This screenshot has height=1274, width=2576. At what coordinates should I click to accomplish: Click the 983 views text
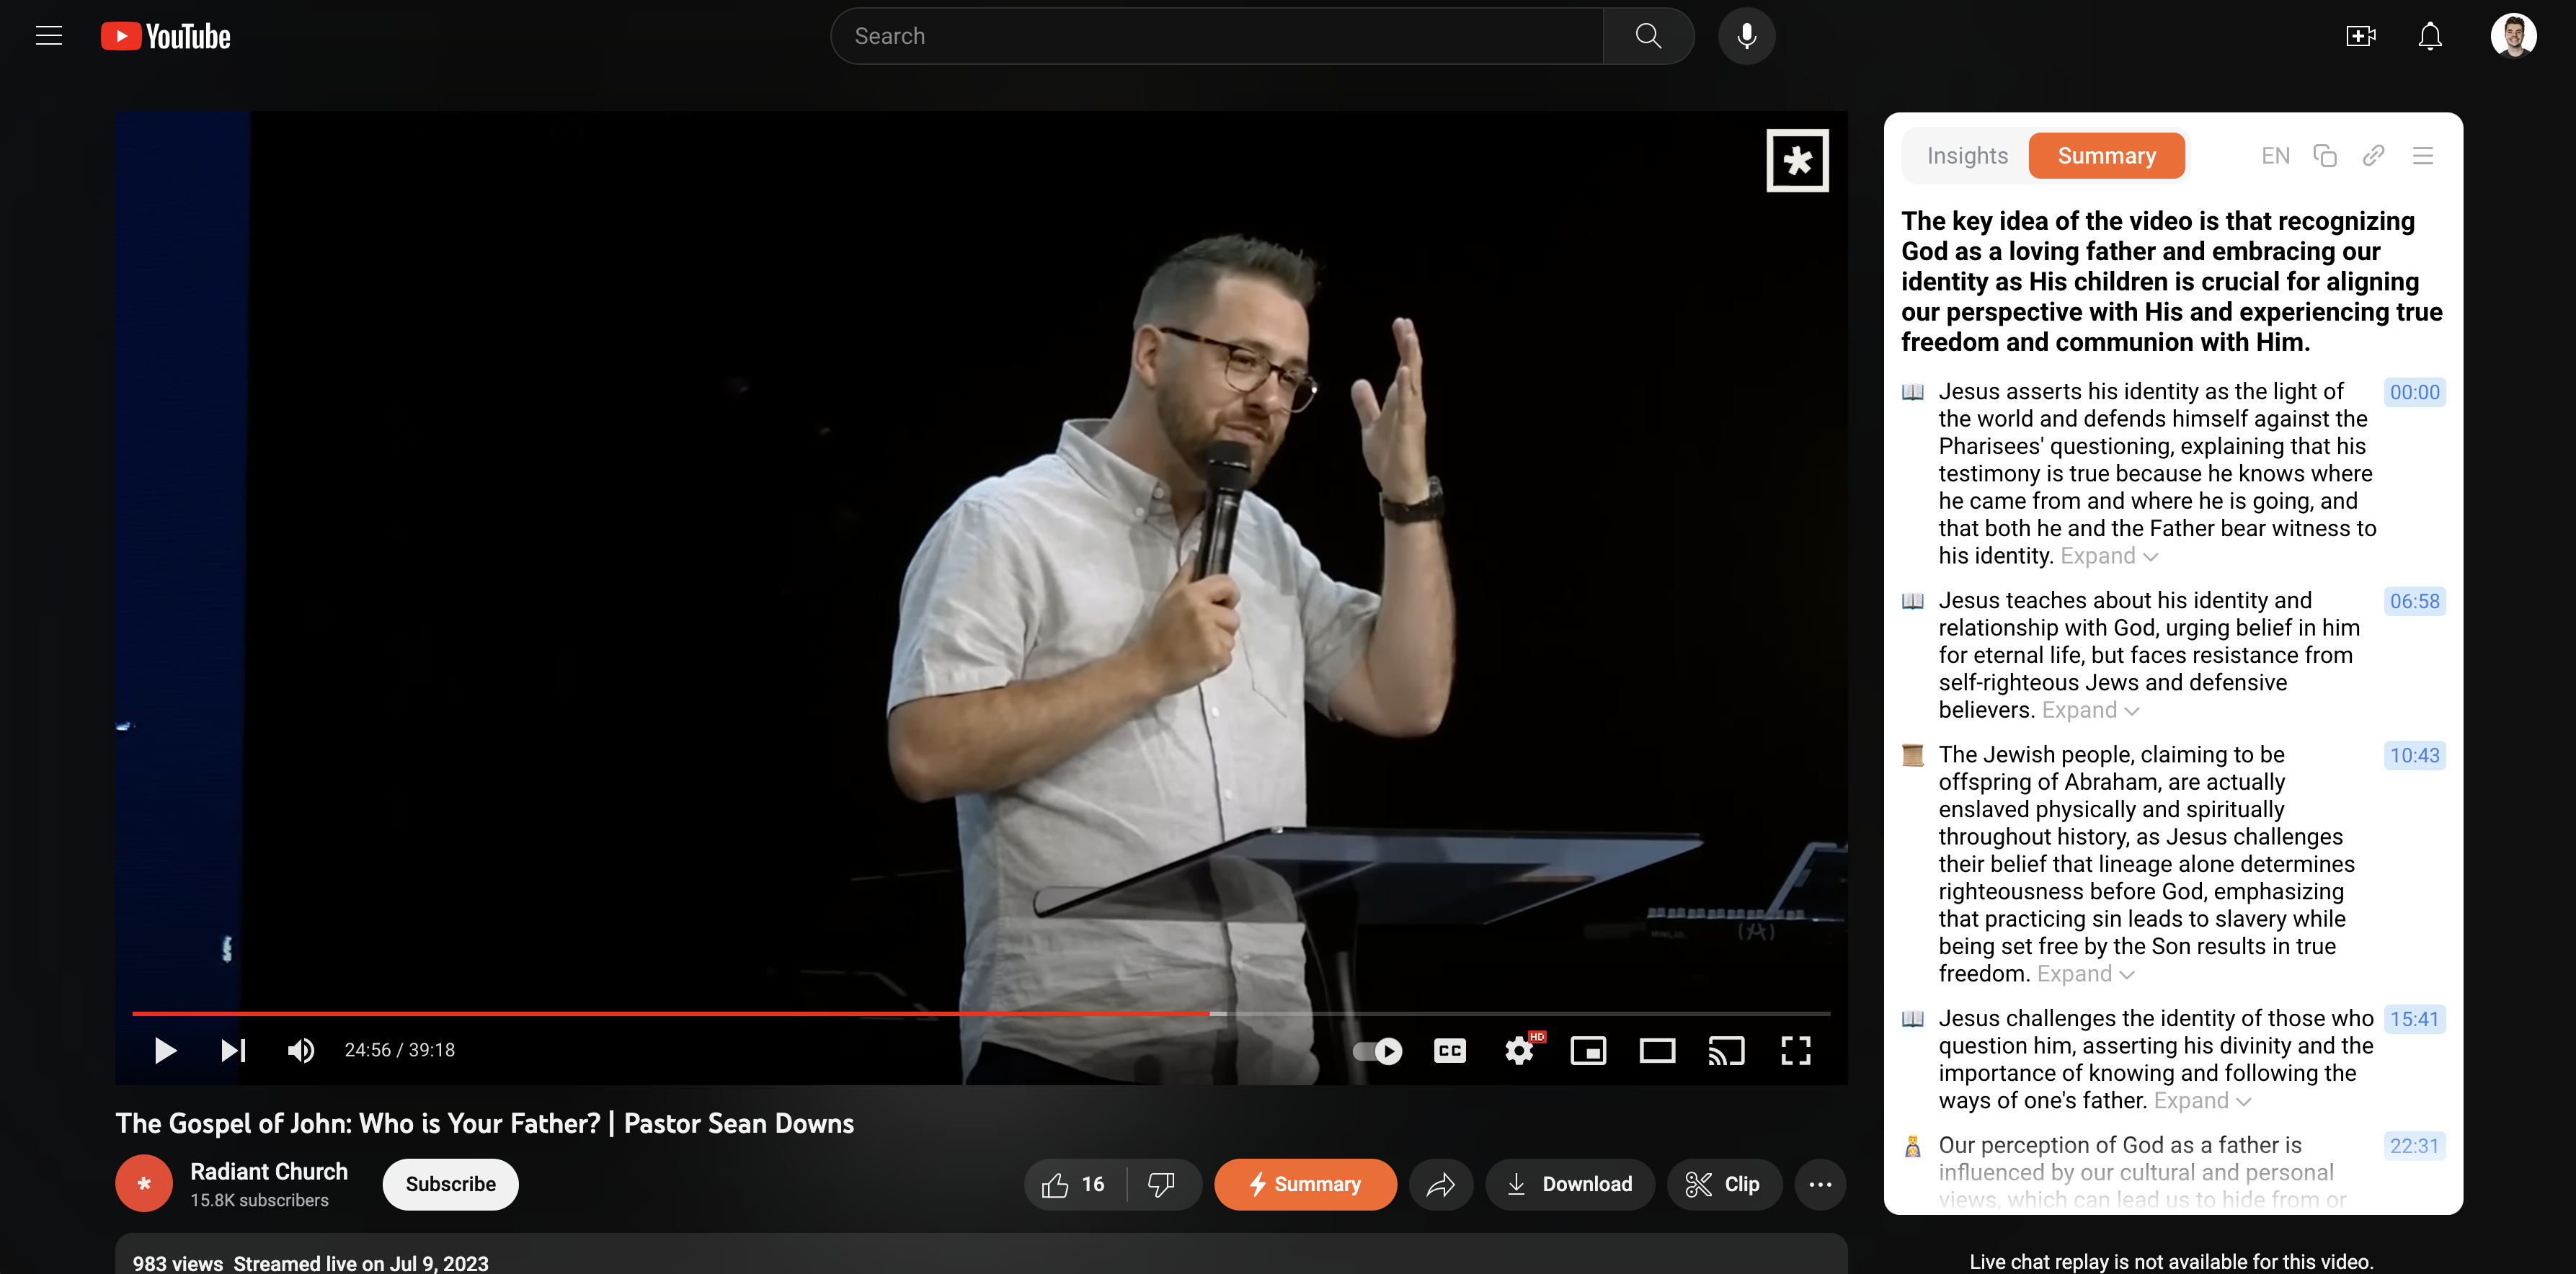pyautogui.click(x=178, y=1263)
